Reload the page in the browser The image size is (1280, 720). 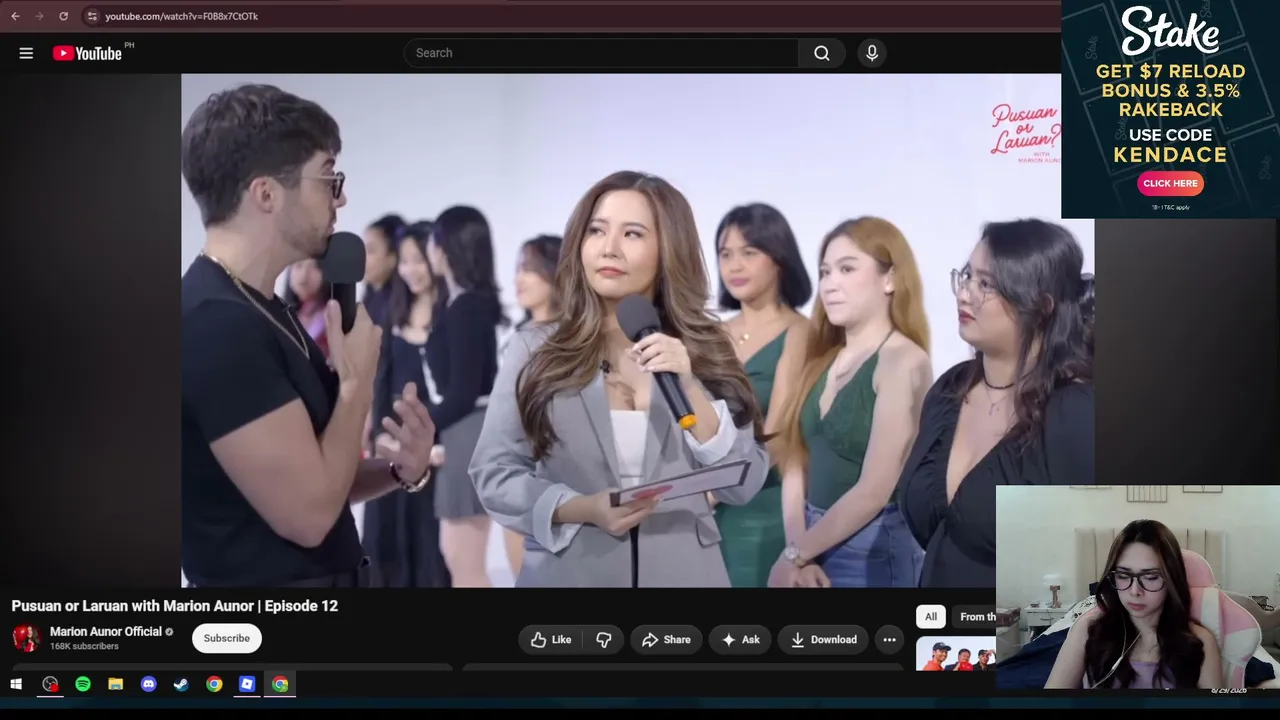(63, 16)
